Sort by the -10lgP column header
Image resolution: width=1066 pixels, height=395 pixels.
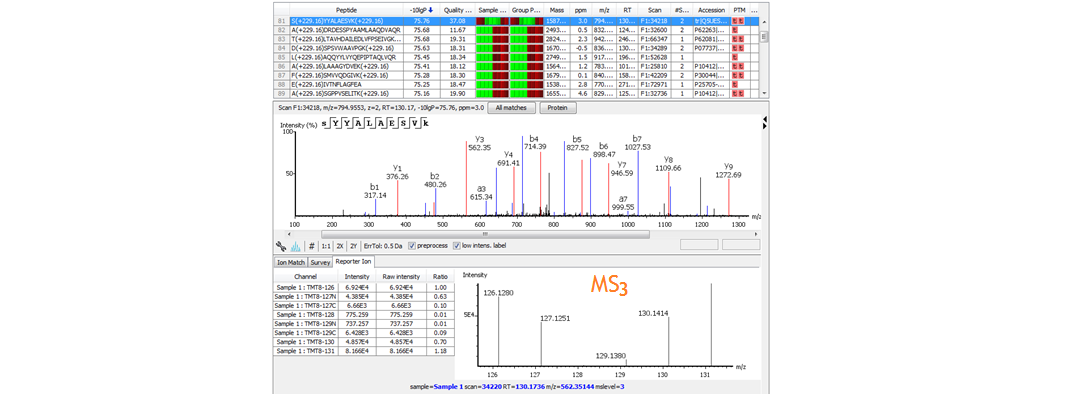(422, 10)
